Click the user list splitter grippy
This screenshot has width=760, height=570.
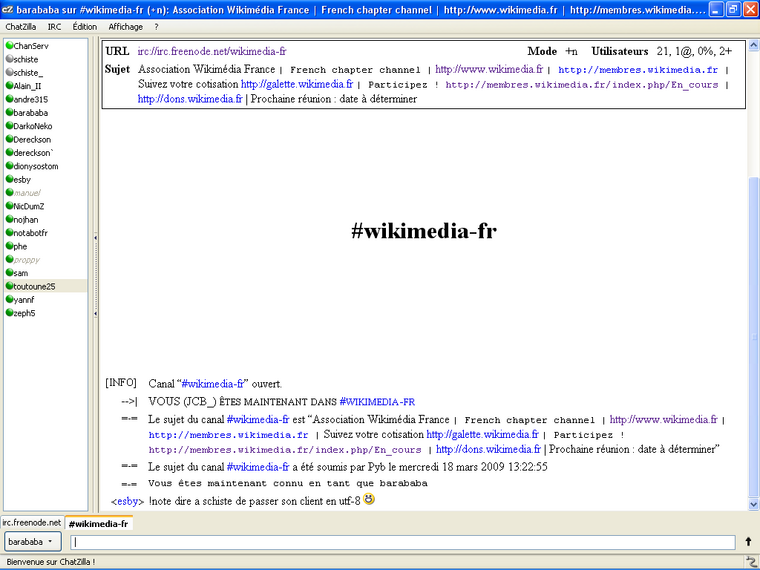coord(95,276)
